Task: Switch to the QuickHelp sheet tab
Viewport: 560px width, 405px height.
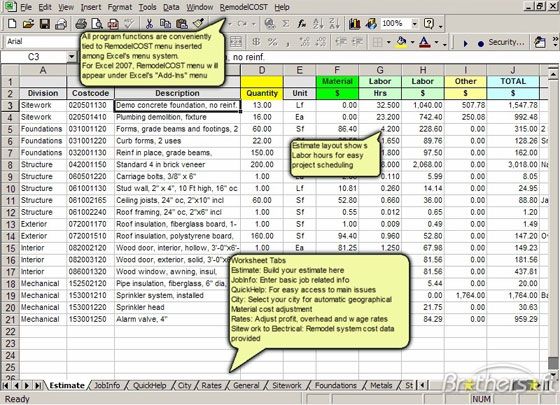Action: pyautogui.click(x=149, y=385)
